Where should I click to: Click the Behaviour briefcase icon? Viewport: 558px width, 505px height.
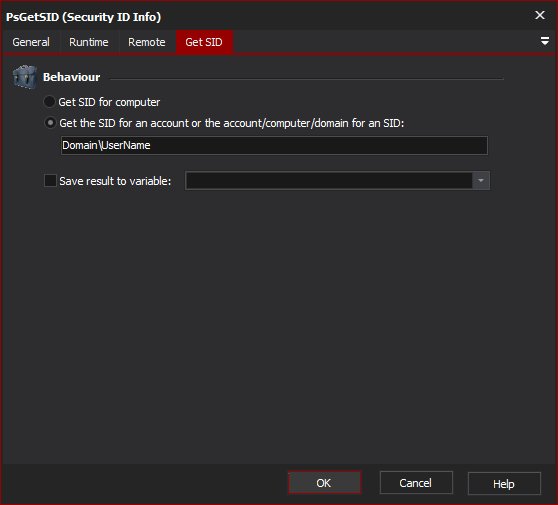click(x=25, y=77)
